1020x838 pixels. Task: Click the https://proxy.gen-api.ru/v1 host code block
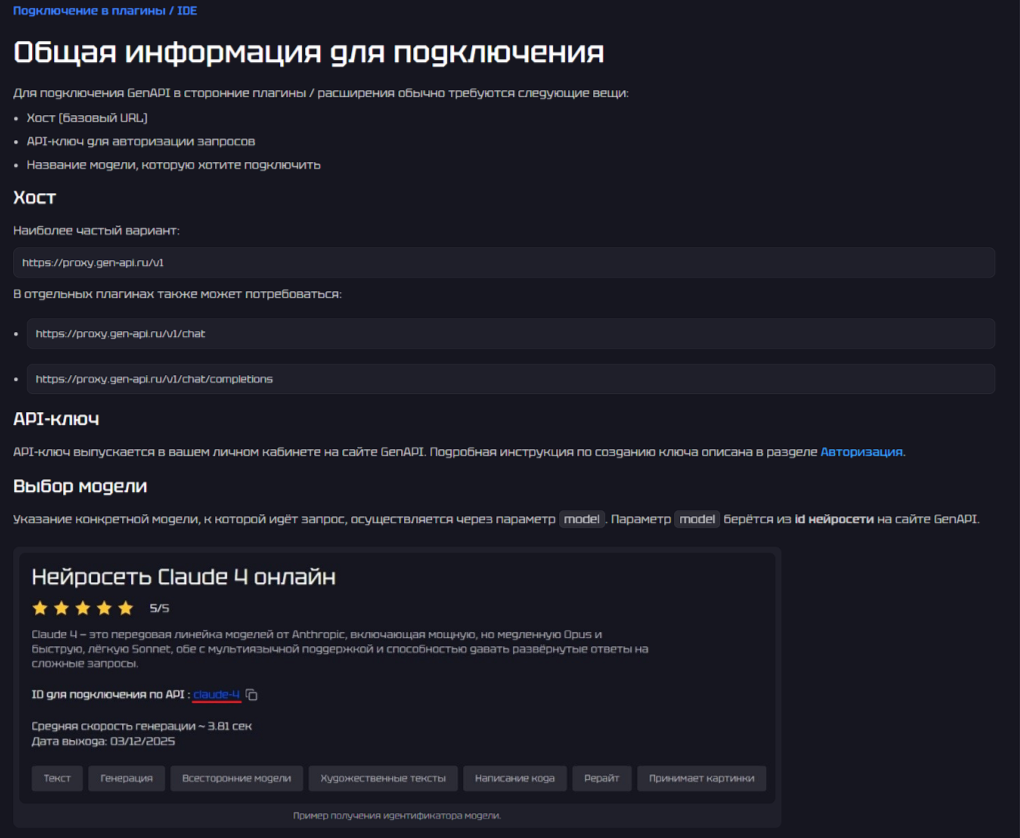pyautogui.click(x=504, y=263)
